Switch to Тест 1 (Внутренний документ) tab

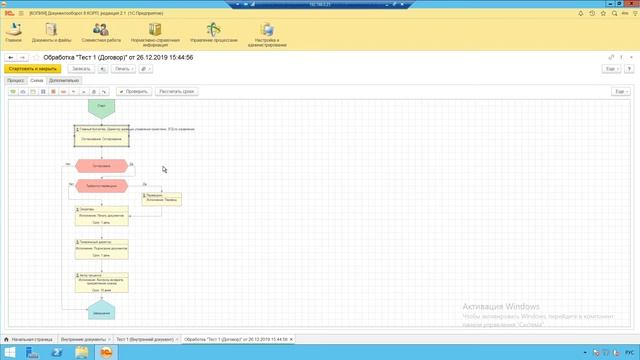[x=146, y=339]
